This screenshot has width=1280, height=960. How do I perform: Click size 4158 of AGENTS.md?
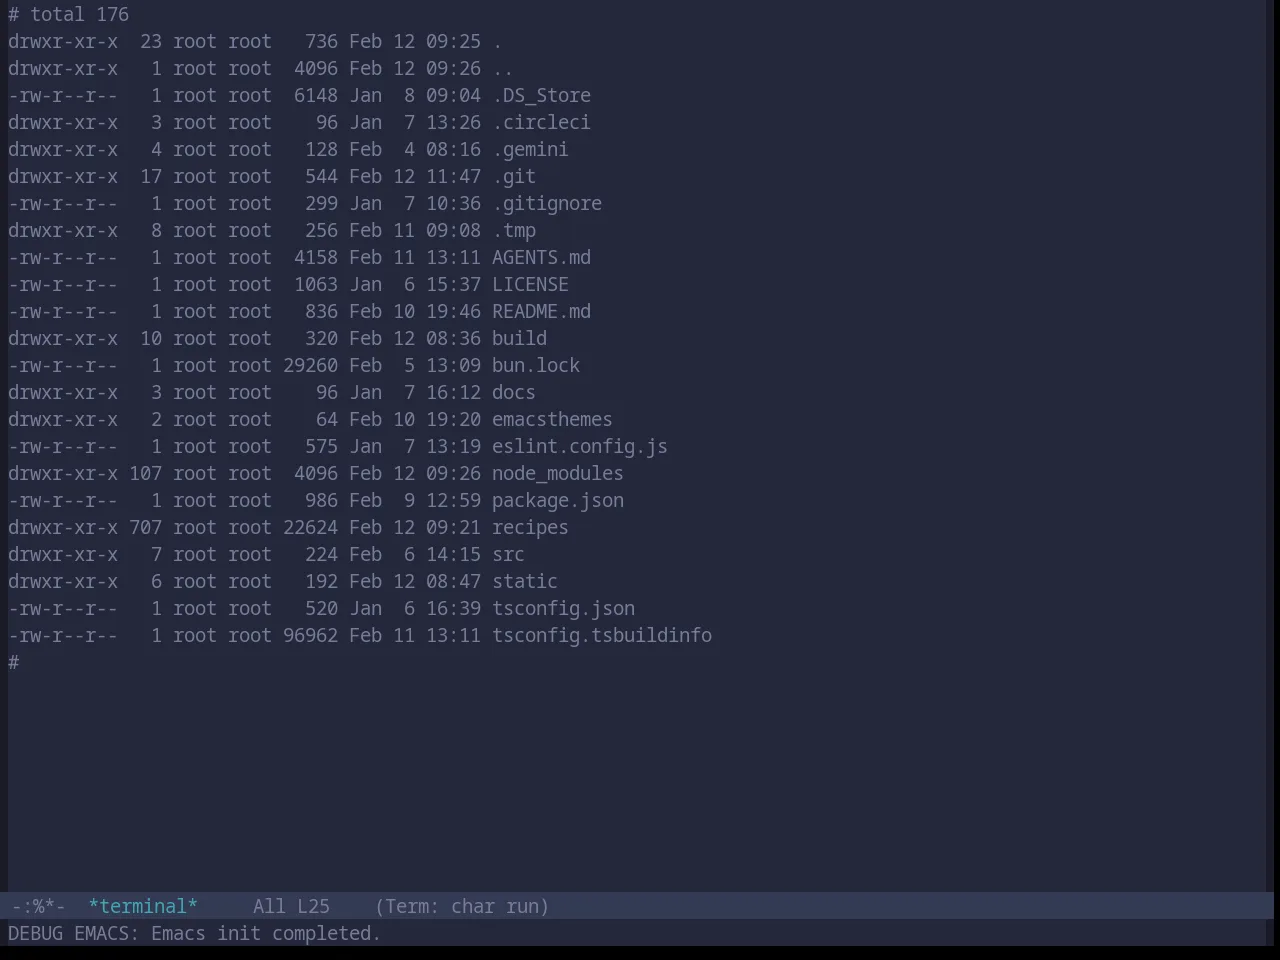(316, 257)
